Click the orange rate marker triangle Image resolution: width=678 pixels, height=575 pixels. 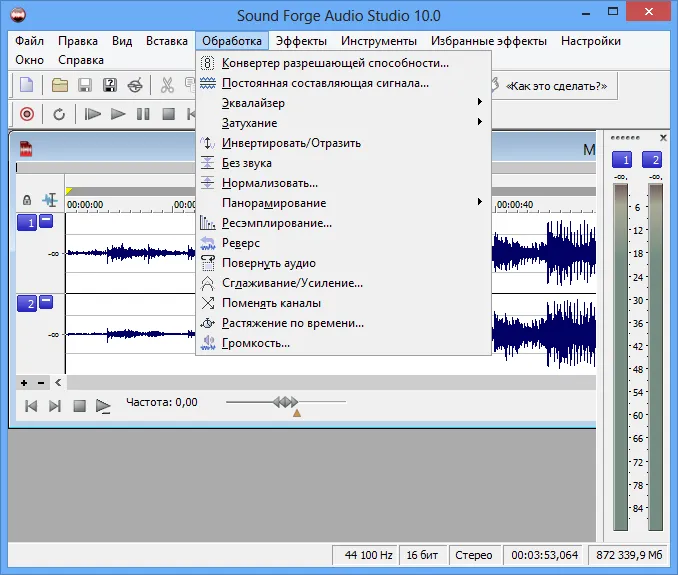(297, 413)
